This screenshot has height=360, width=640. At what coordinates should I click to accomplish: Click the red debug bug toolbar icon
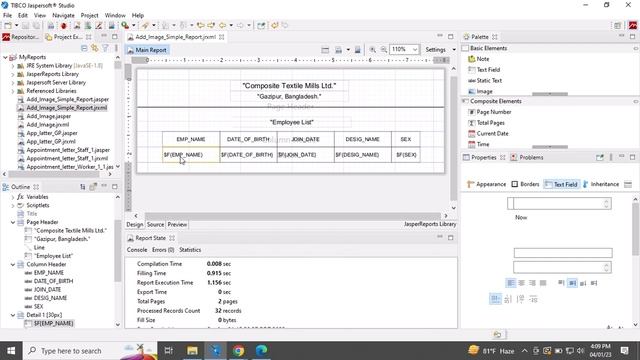point(64,26)
